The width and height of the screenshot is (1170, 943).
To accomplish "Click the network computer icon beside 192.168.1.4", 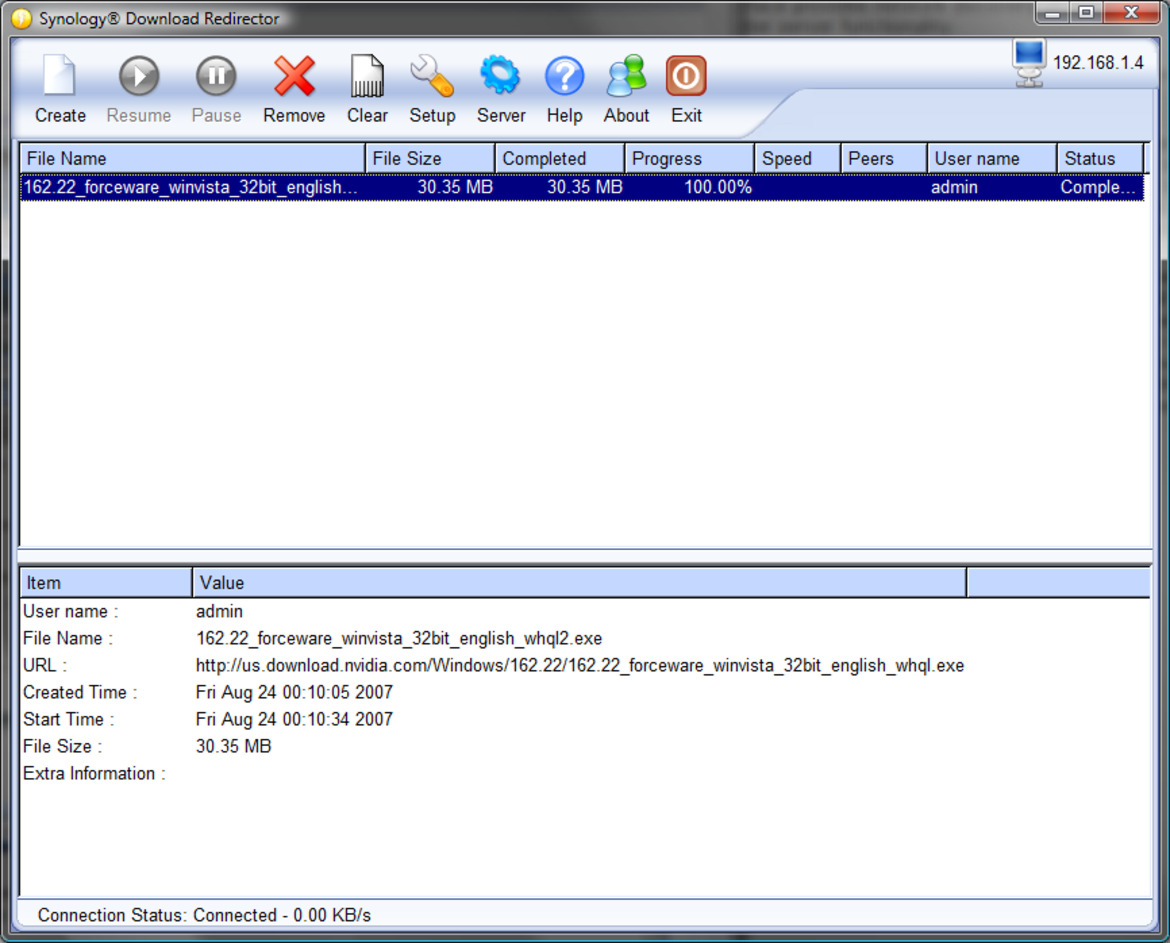I will click(1029, 63).
